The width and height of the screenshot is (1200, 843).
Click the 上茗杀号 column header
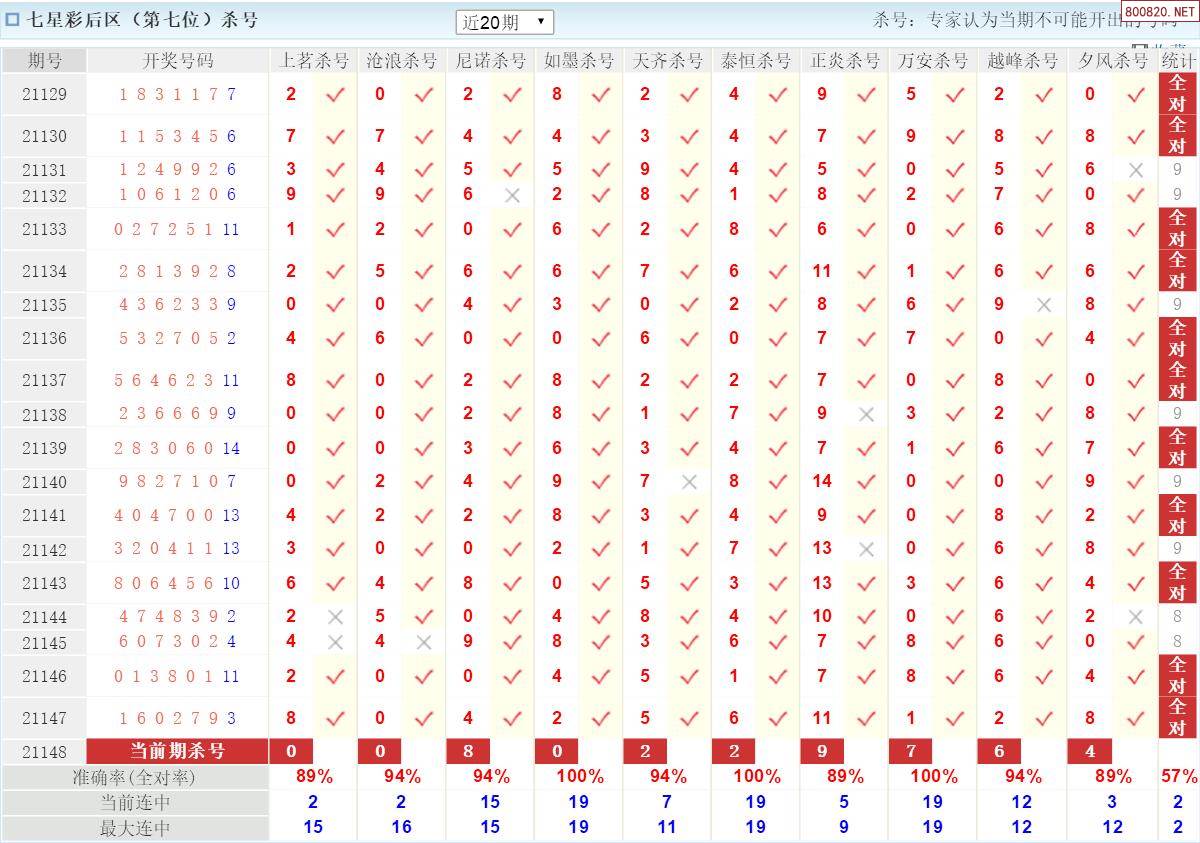point(313,61)
